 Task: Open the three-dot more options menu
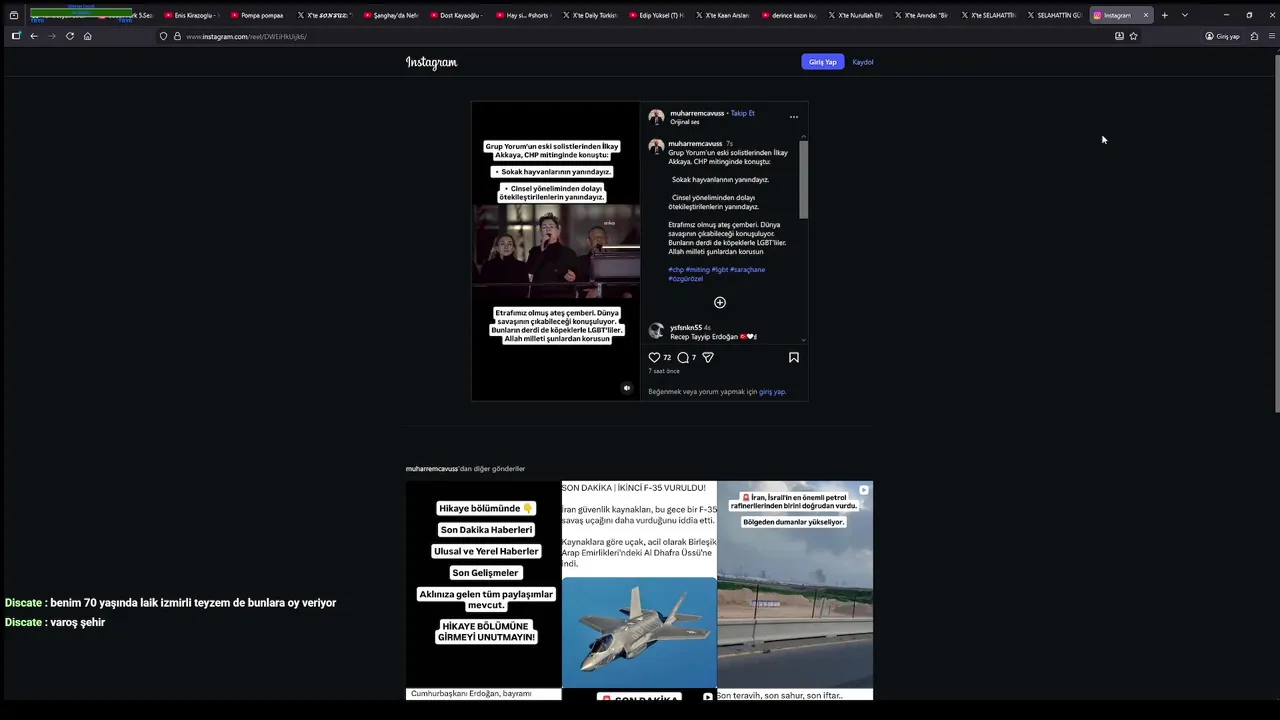pos(794,117)
